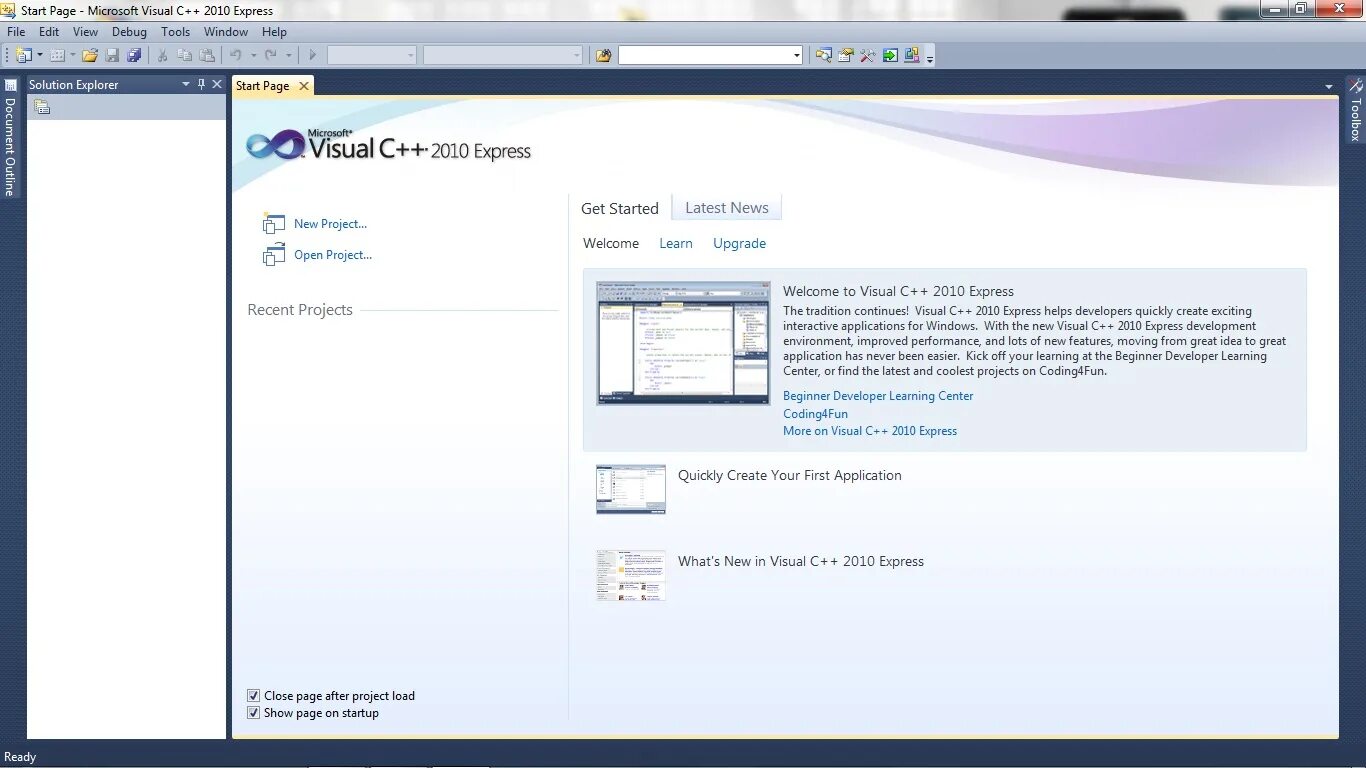Click the Save floppy disk icon

pos(112,56)
